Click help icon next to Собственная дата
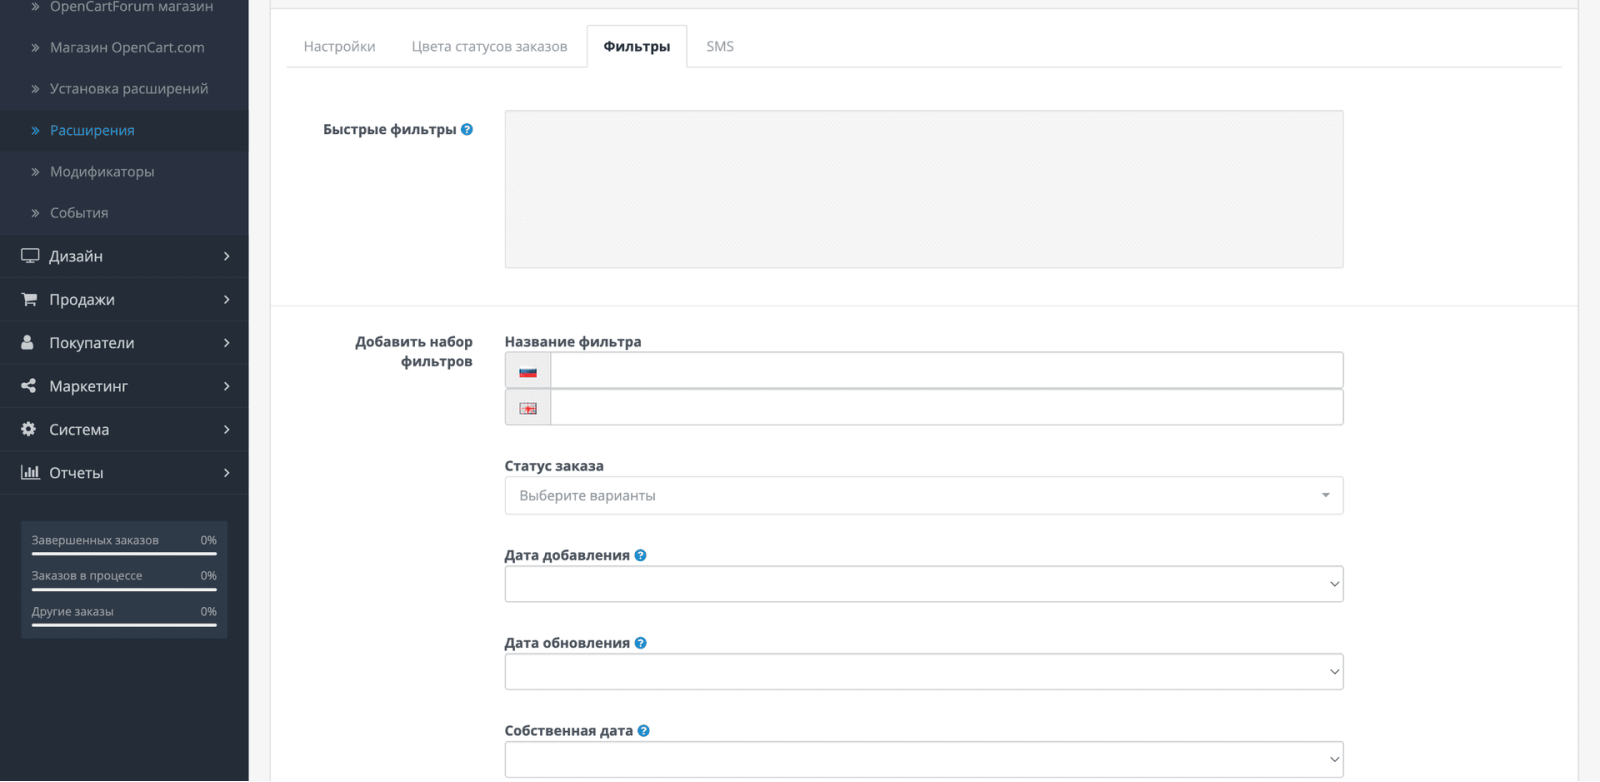The width and height of the screenshot is (1600, 782). 644,731
